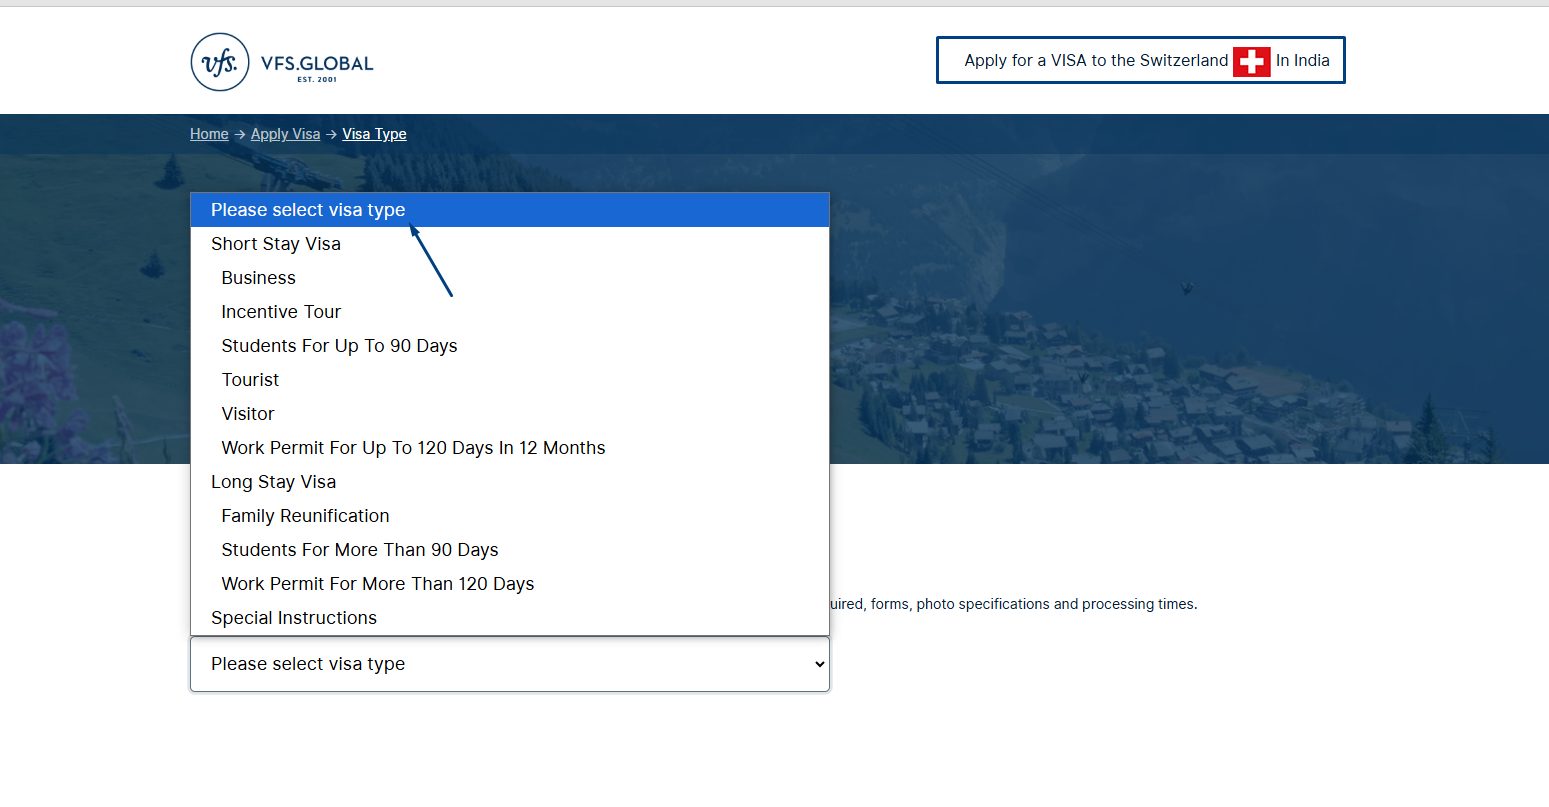1549x807 pixels.
Task: Click the Apply for a VISA to Switzerland button
Action: pos(1141,60)
